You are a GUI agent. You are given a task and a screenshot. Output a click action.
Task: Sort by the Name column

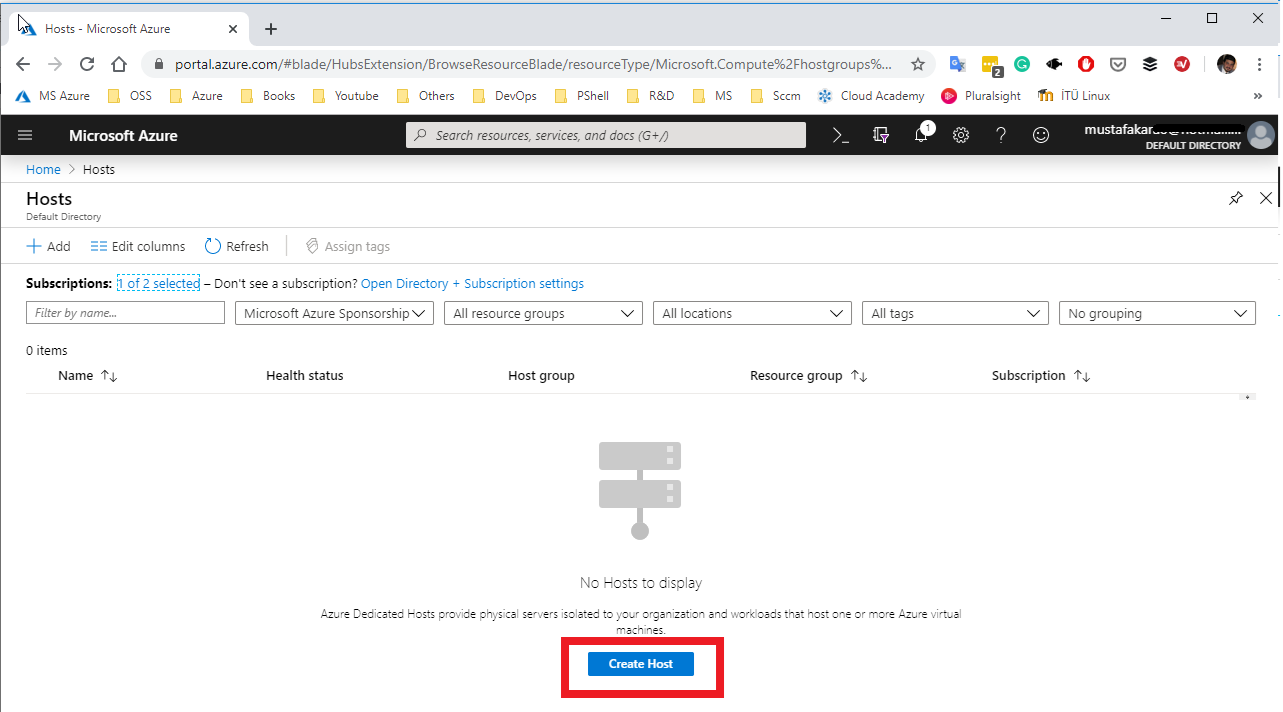88,376
